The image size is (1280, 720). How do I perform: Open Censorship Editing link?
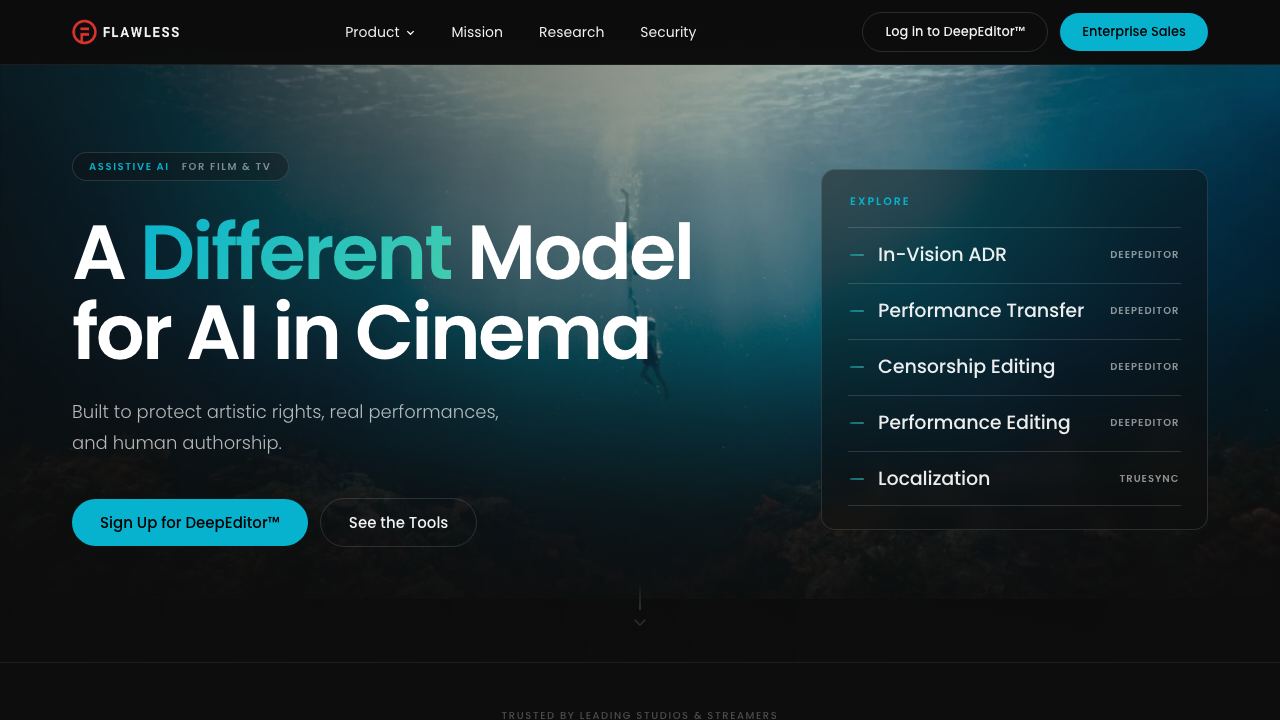1014,367
